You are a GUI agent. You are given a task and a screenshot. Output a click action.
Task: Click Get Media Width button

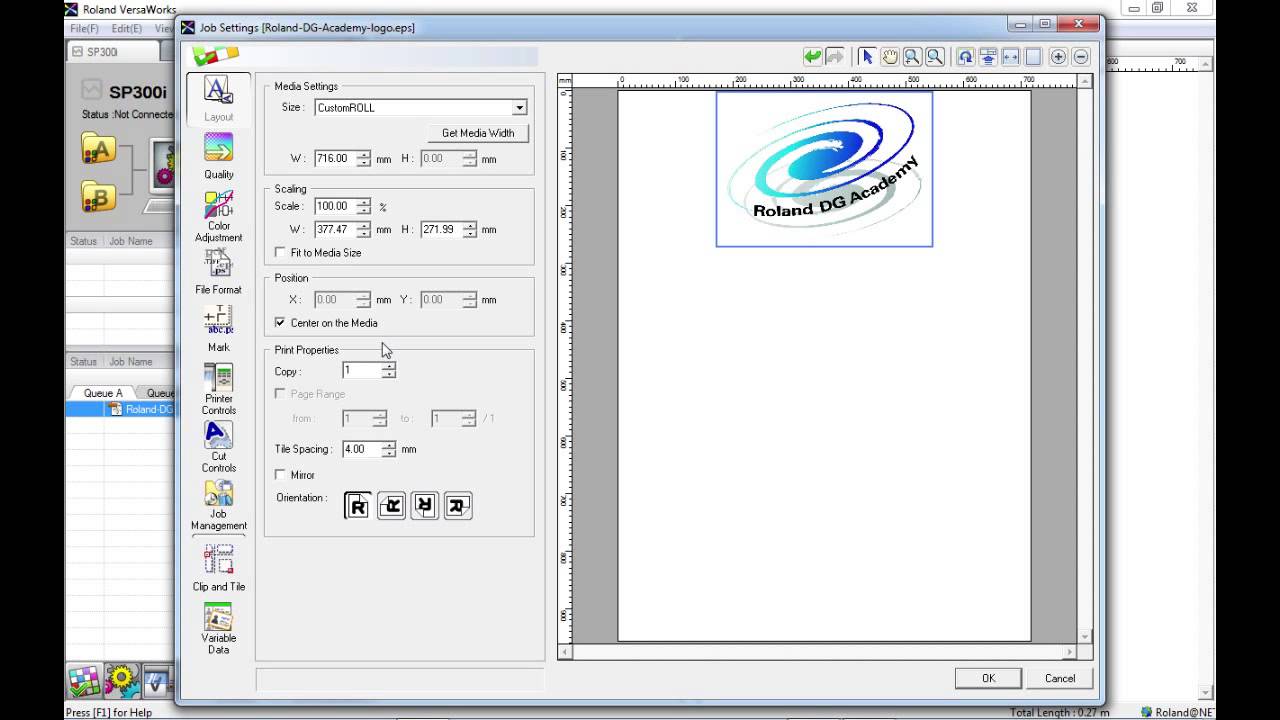pyautogui.click(x=478, y=133)
